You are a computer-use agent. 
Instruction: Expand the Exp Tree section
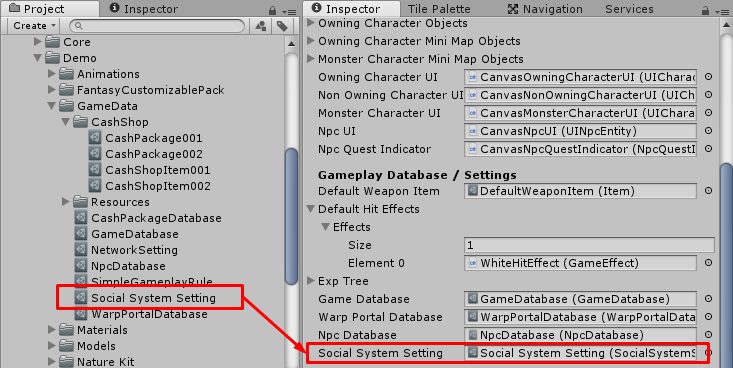click(311, 281)
